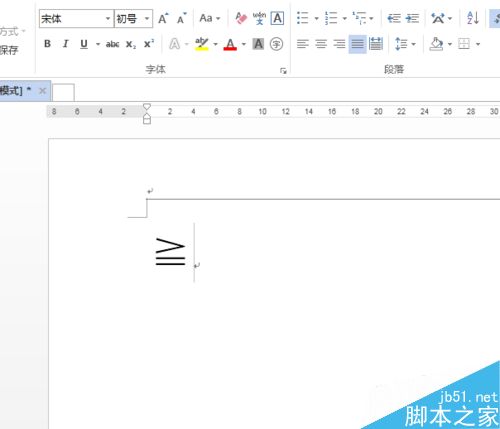Toggle underline formatting
Viewport: 500px width, 429px height.
(x=84, y=44)
